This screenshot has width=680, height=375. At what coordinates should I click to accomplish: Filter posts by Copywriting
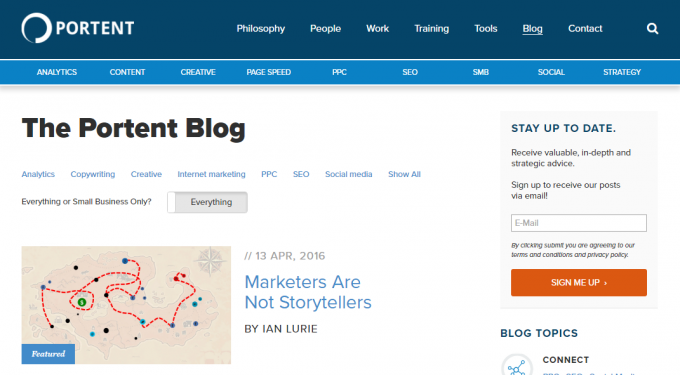pyautogui.click(x=93, y=174)
